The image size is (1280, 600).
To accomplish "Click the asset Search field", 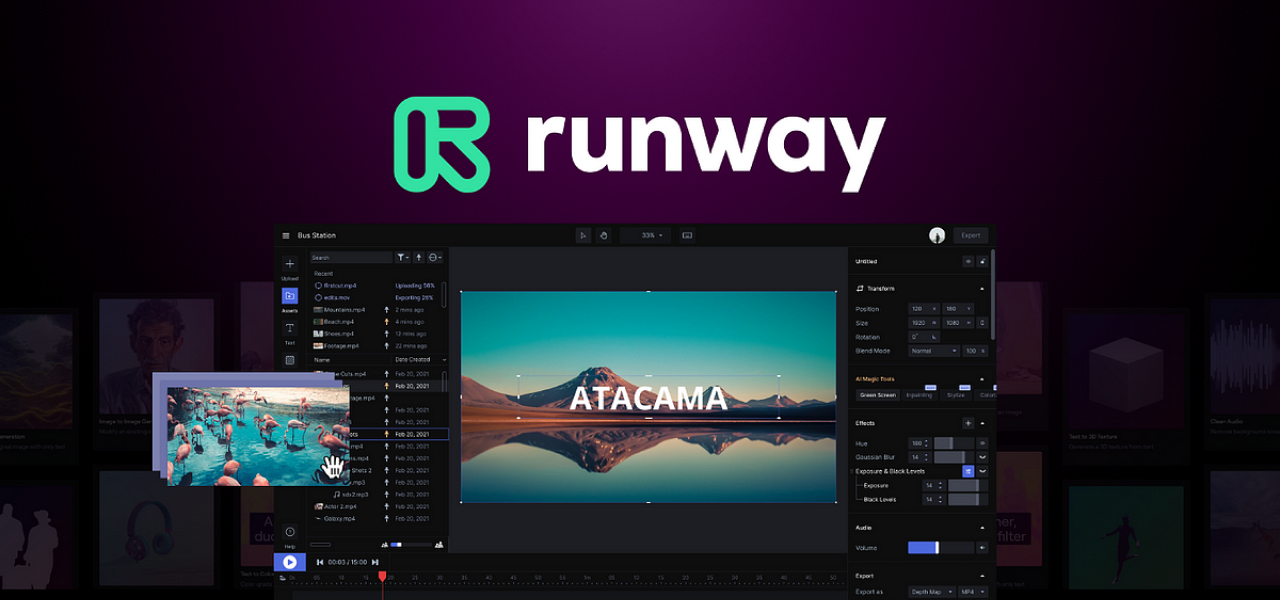I will (350, 258).
